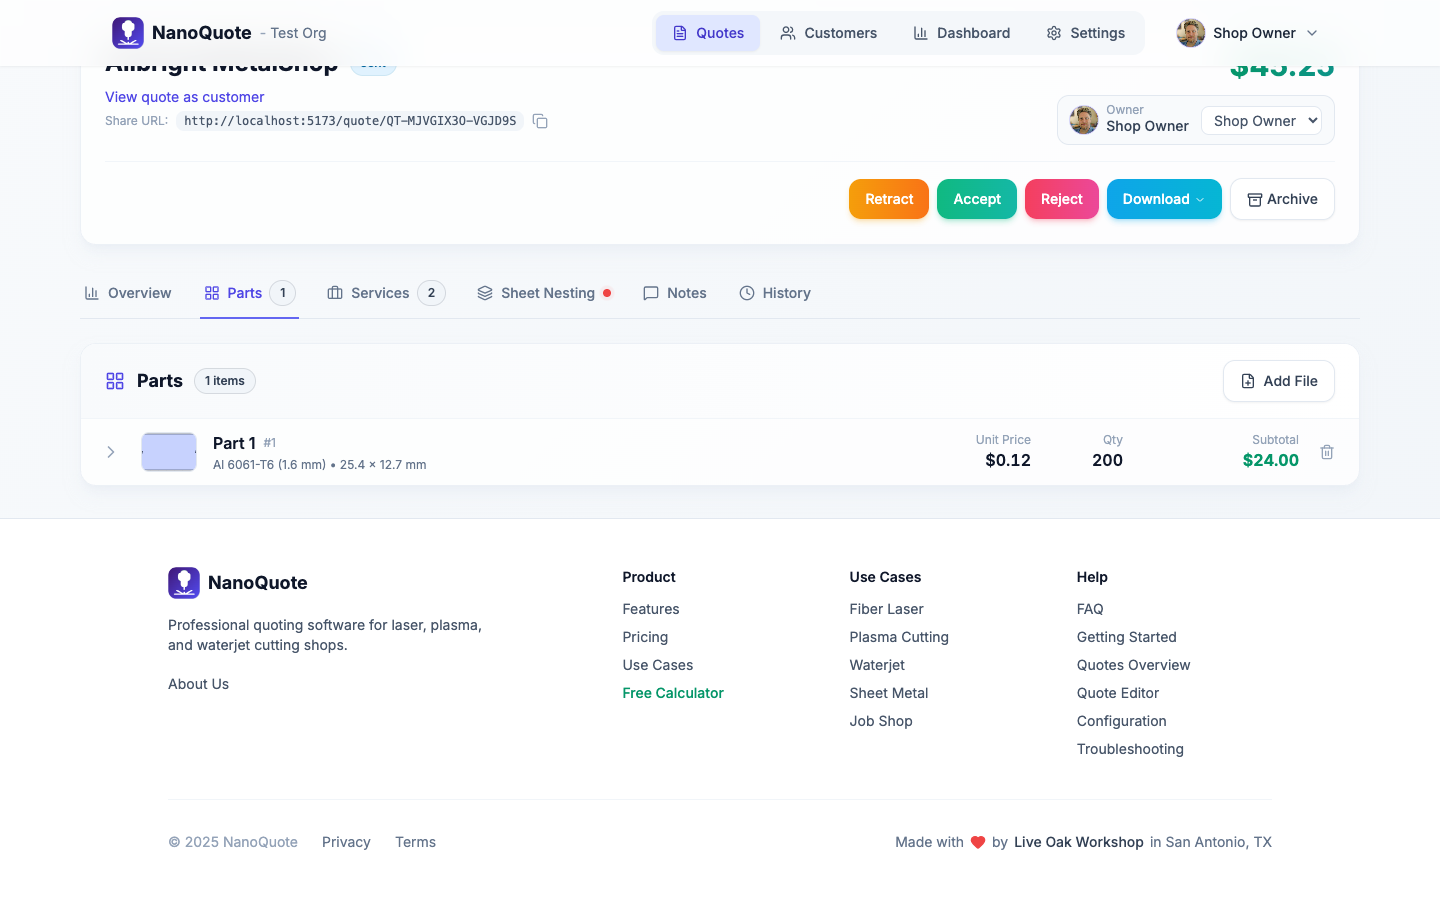Open the Configuration help link
The height and width of the screenshot is (900, 1440).
[1122, 721]
